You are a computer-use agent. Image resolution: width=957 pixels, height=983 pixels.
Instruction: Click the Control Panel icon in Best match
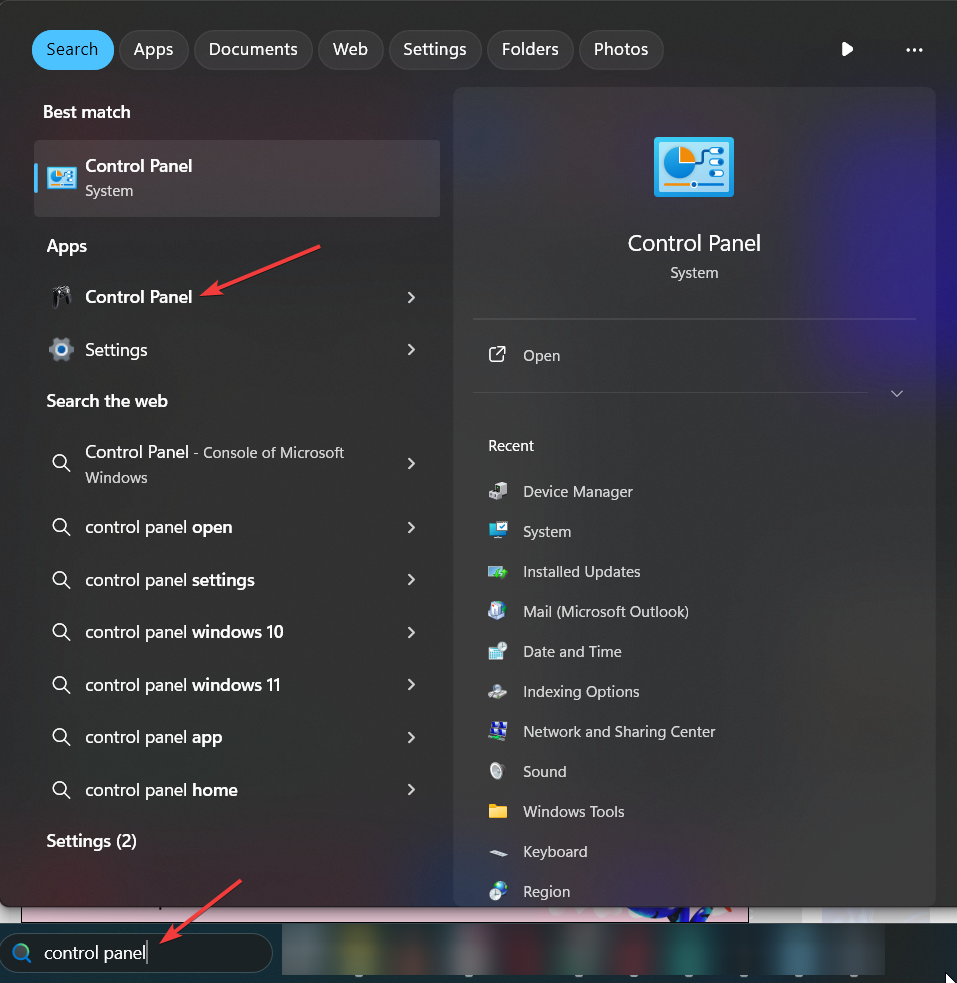click(x=61, y=178)
